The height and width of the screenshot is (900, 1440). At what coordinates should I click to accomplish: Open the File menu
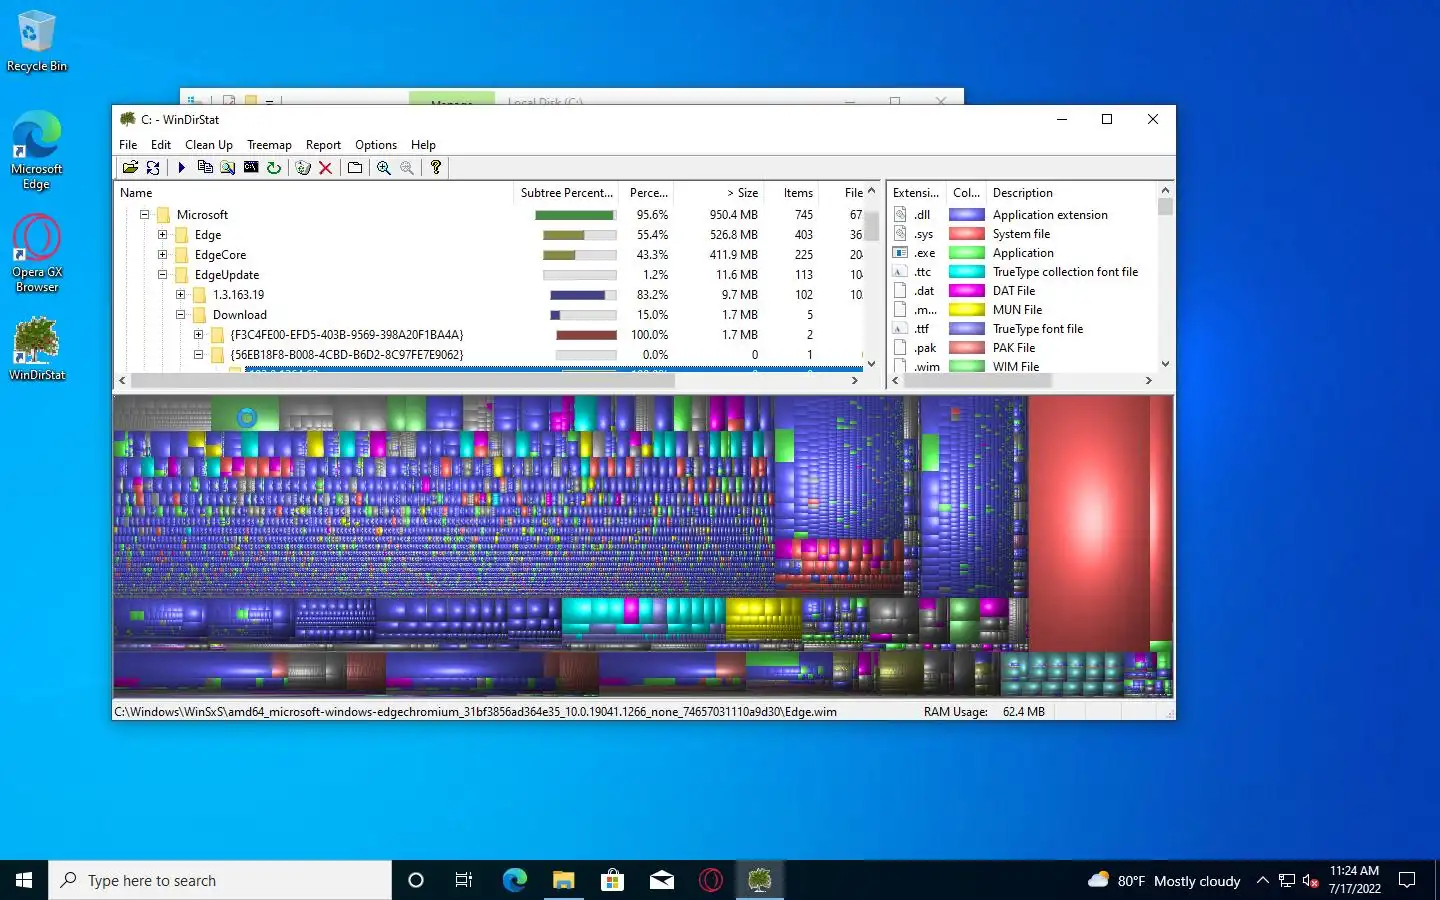[x=128, y=145]
